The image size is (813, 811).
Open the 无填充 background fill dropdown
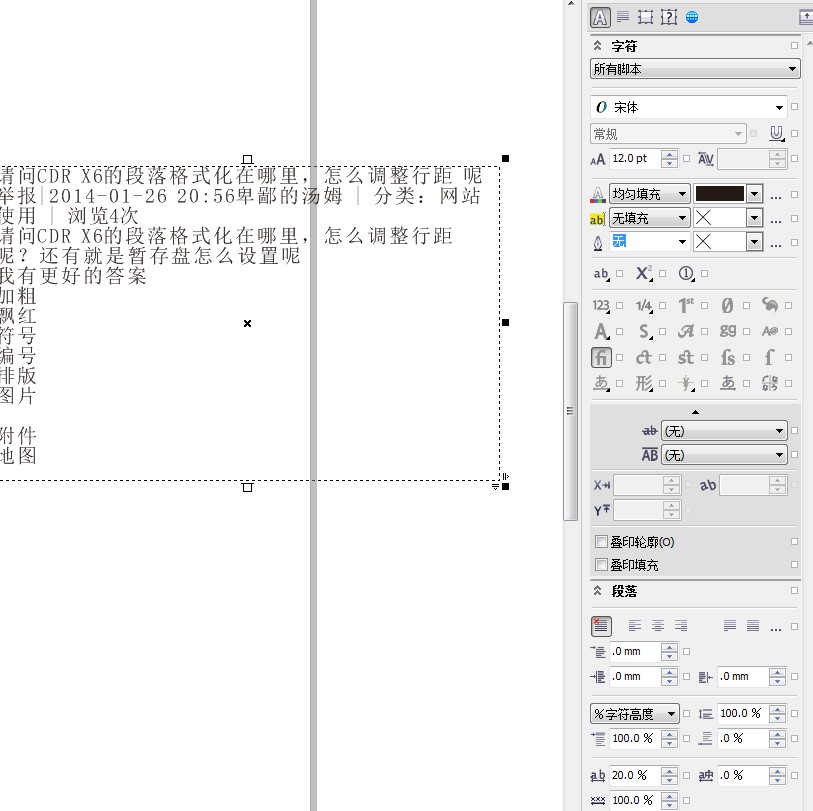(x=649, y=218)
